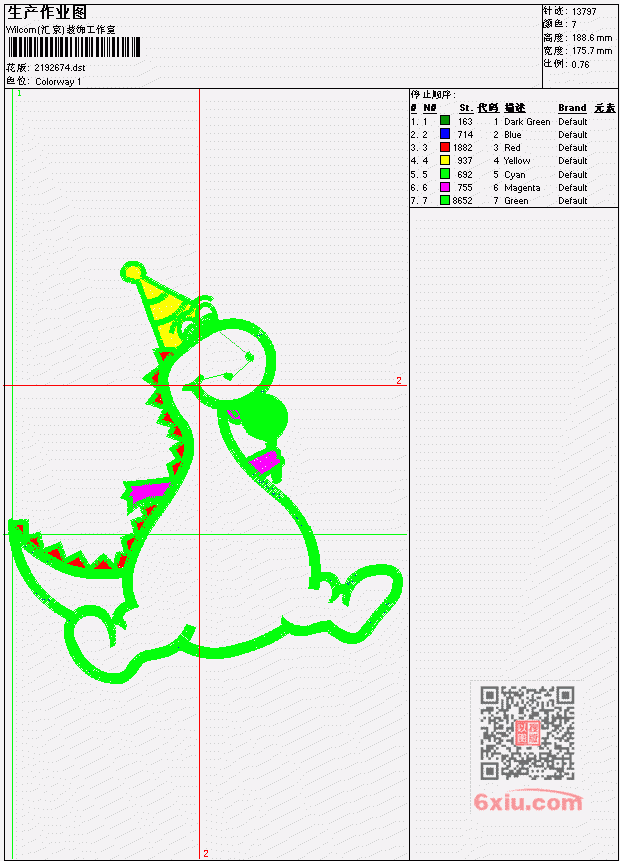
Task: Click the Yellow thread color swatch
Action: [445, 160]
